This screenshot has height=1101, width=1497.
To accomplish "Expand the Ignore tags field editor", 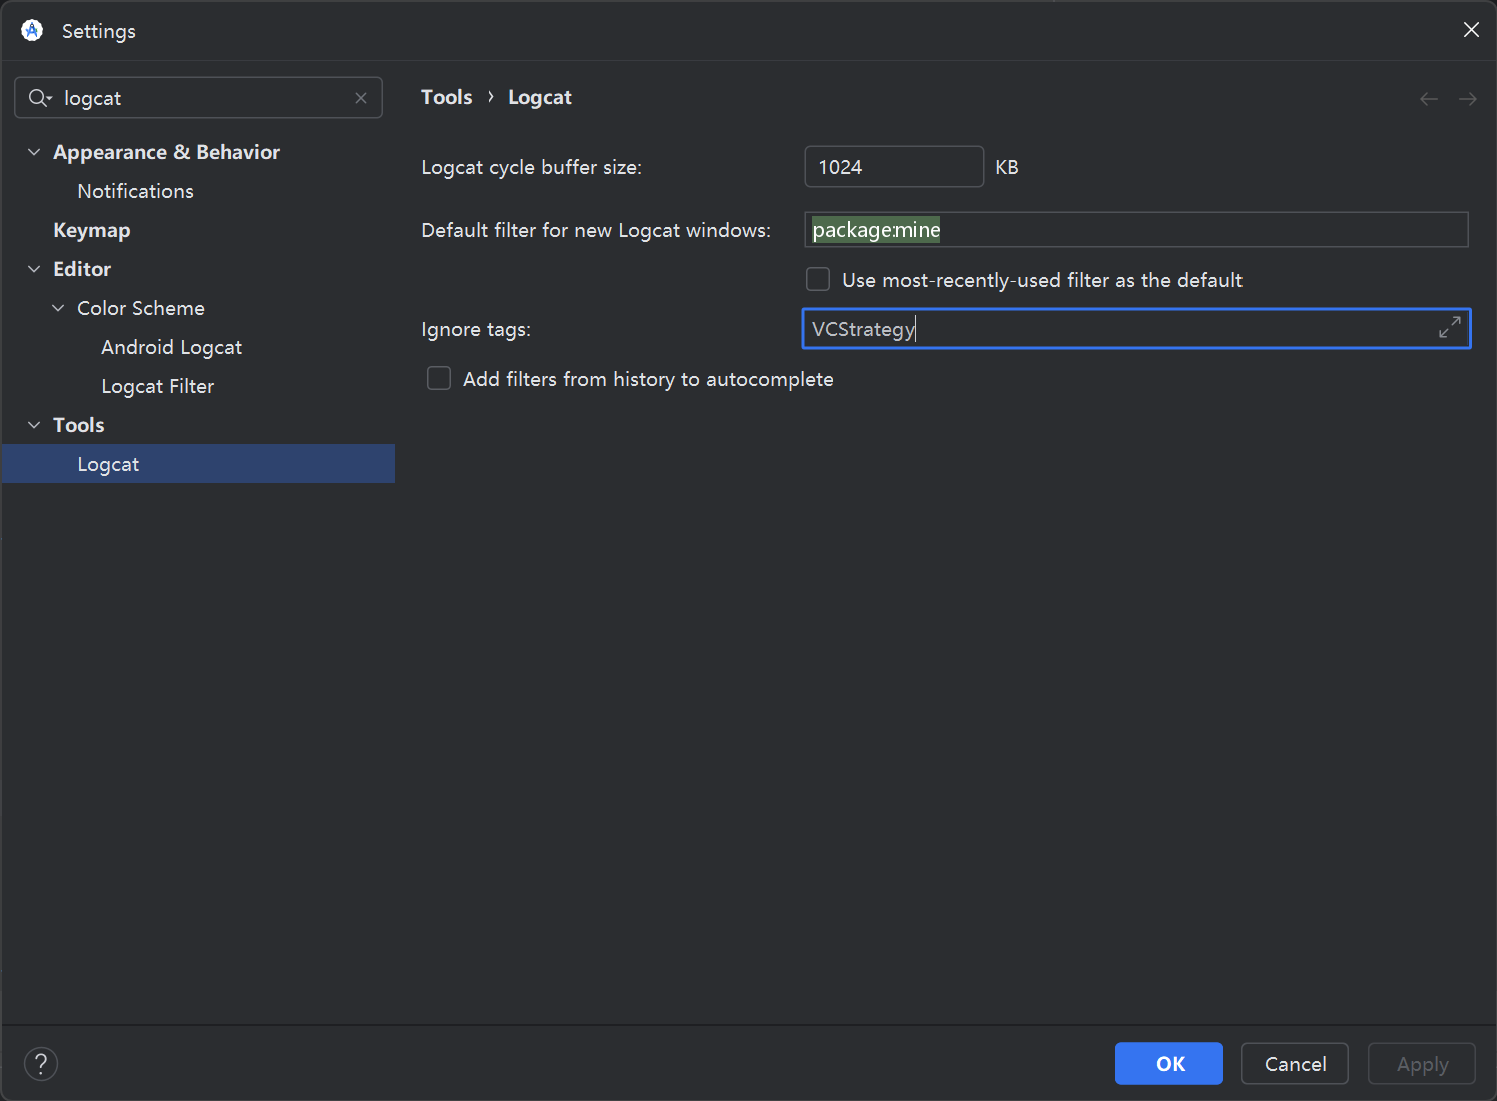I will pos(1449,328).
